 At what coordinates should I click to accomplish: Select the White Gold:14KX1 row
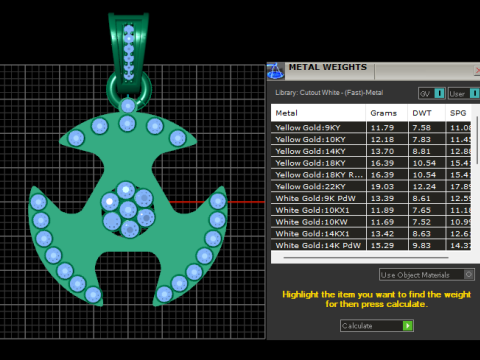(x=371, y=234)
